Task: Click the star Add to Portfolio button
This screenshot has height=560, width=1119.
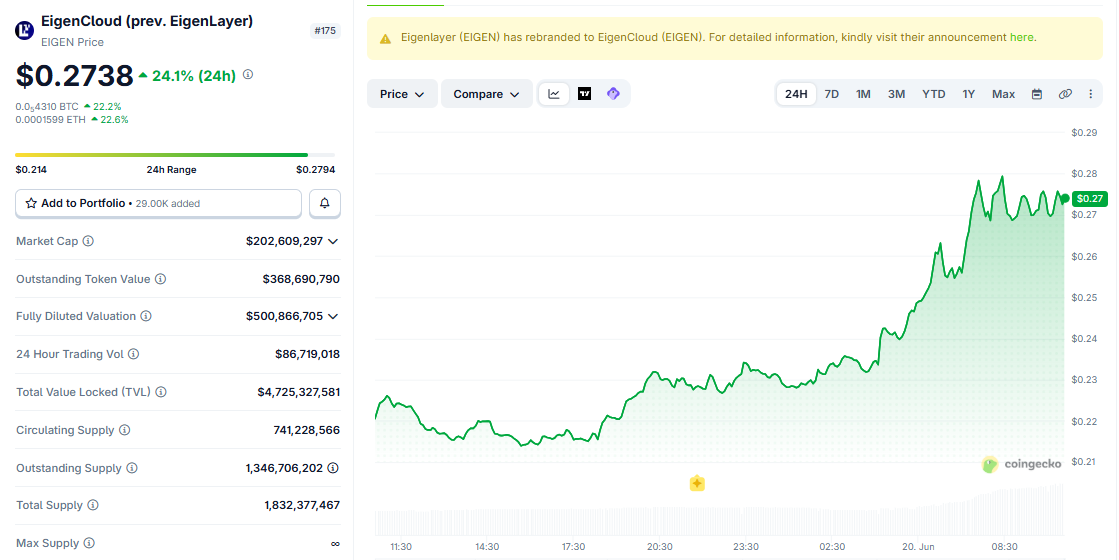Action: pos(158,203)
